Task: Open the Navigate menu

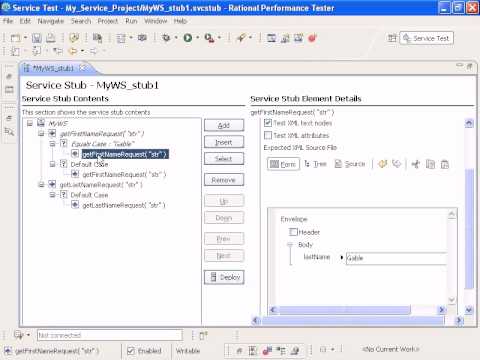Action: pyautogui.click(x=51, y=21)
